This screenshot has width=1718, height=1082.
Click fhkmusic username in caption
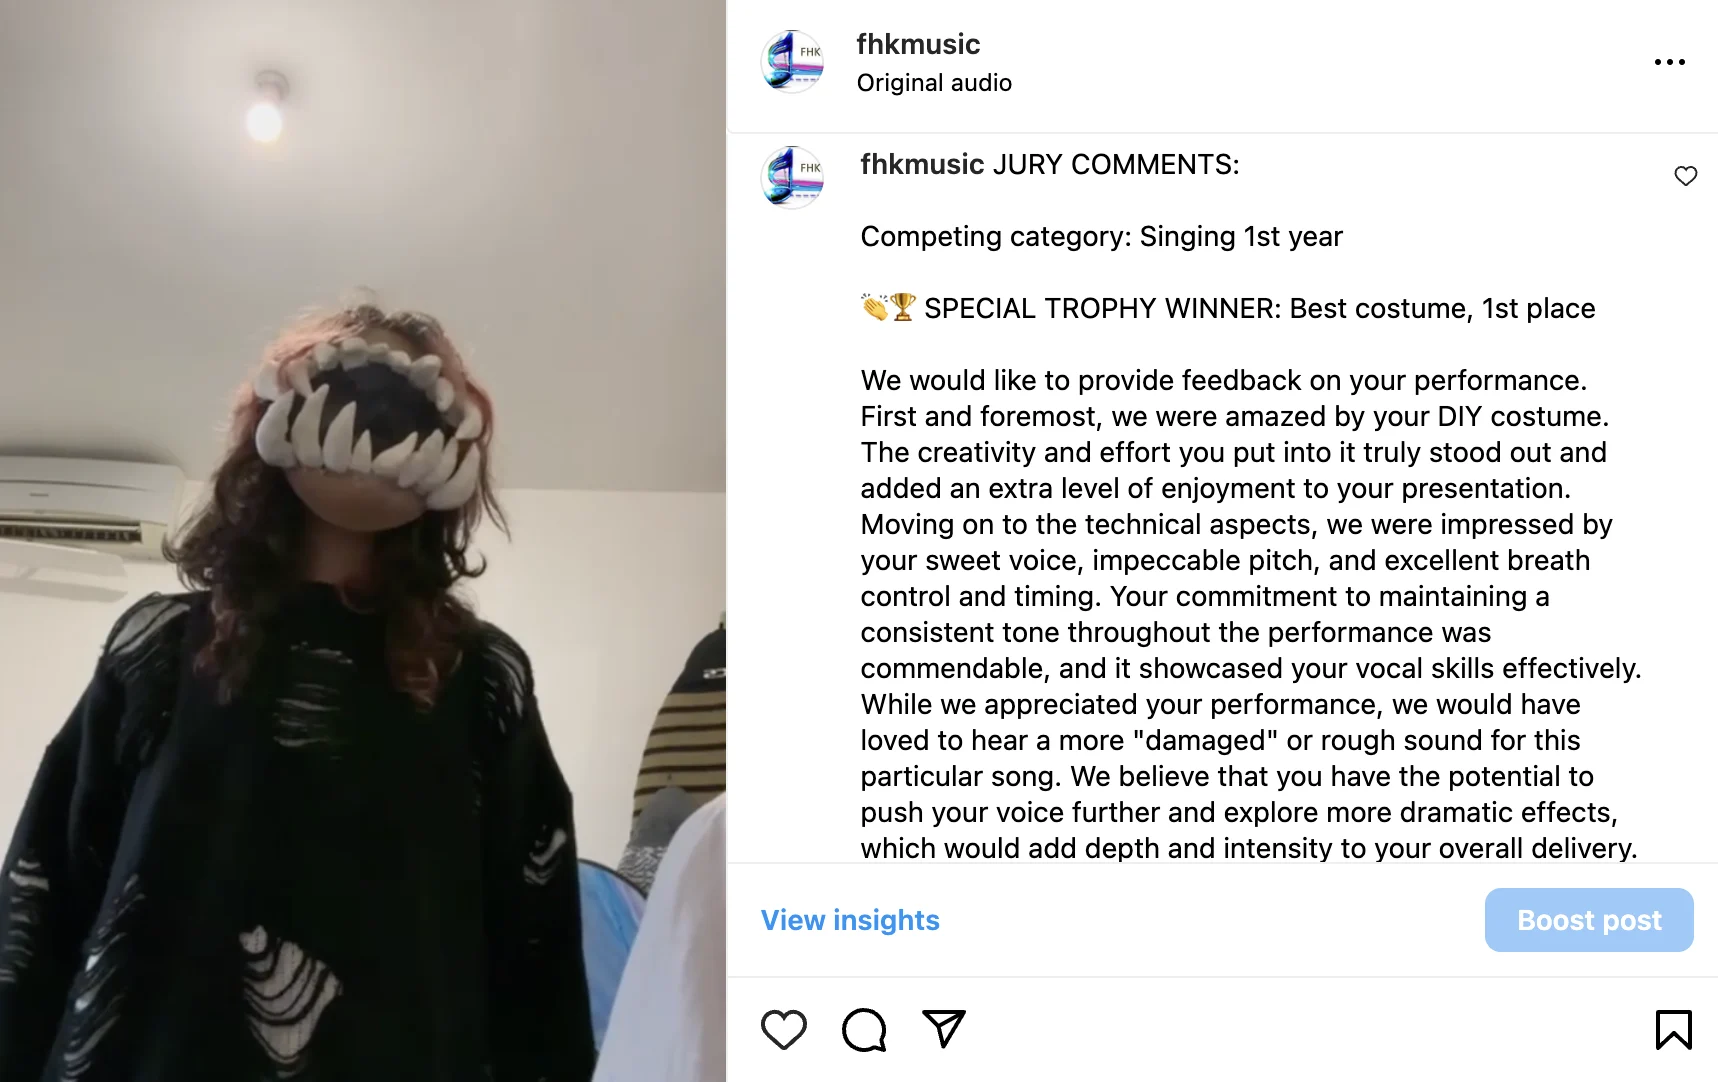pos(922,164)
